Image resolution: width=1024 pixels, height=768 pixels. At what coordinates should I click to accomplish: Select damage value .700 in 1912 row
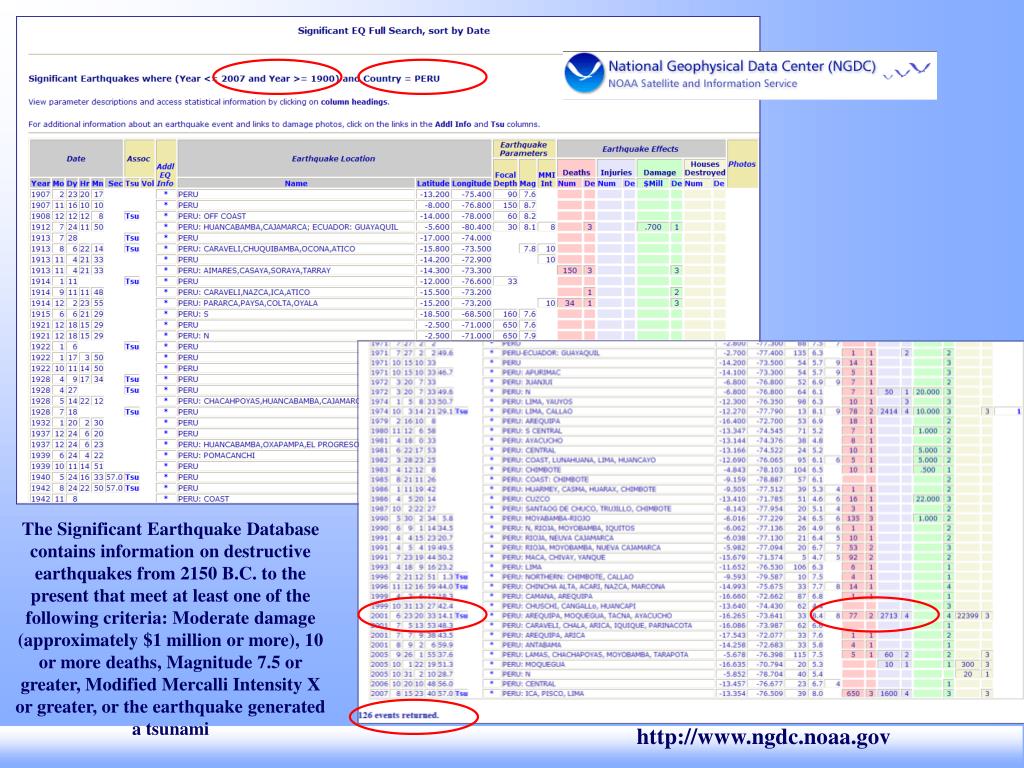click(x=653, y=227)
